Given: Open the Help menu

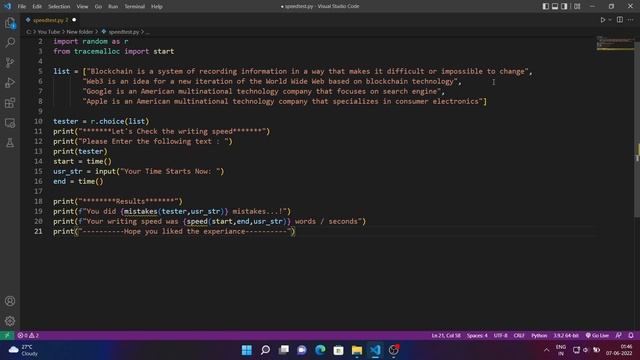Looking at the screenshot, I should click(157, 7).
